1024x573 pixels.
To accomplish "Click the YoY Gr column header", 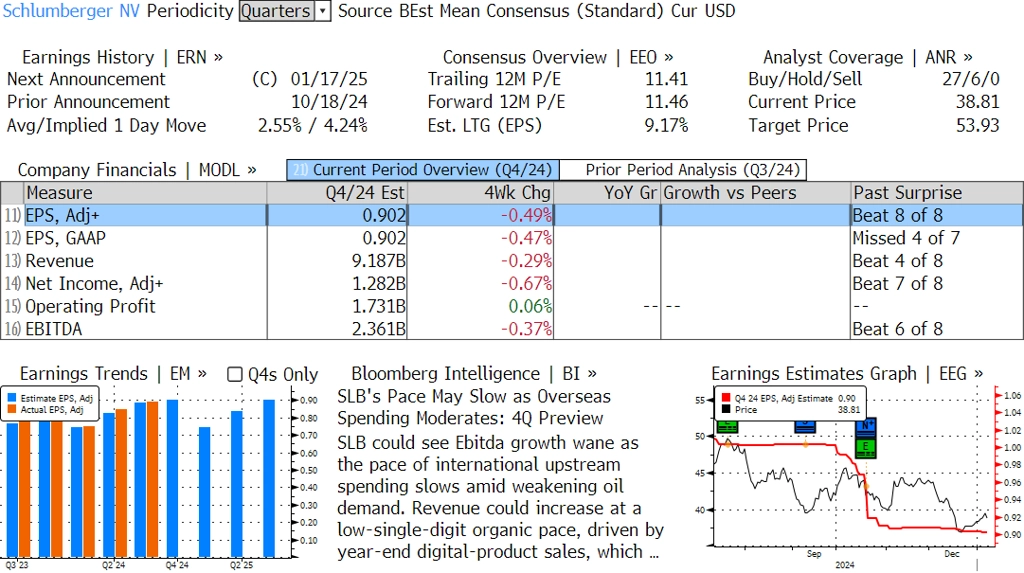I will (x=607, y=193).
